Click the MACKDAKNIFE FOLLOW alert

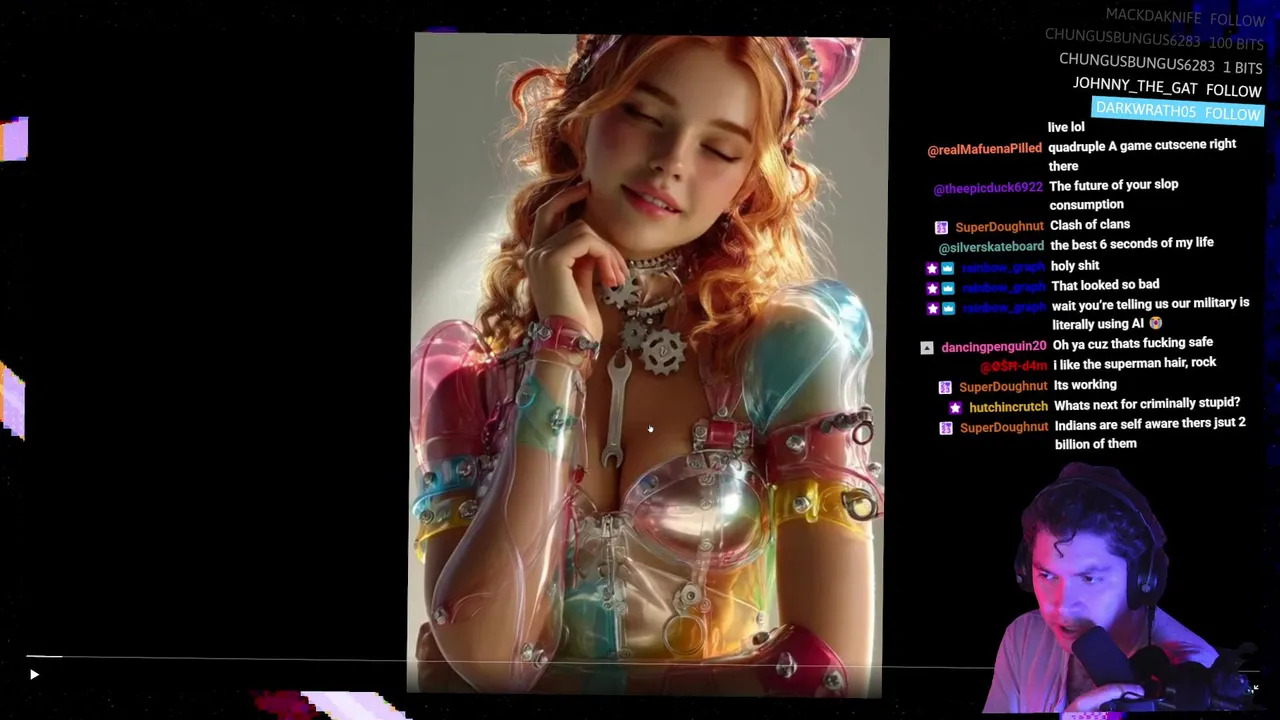[x=1185, y=17]
